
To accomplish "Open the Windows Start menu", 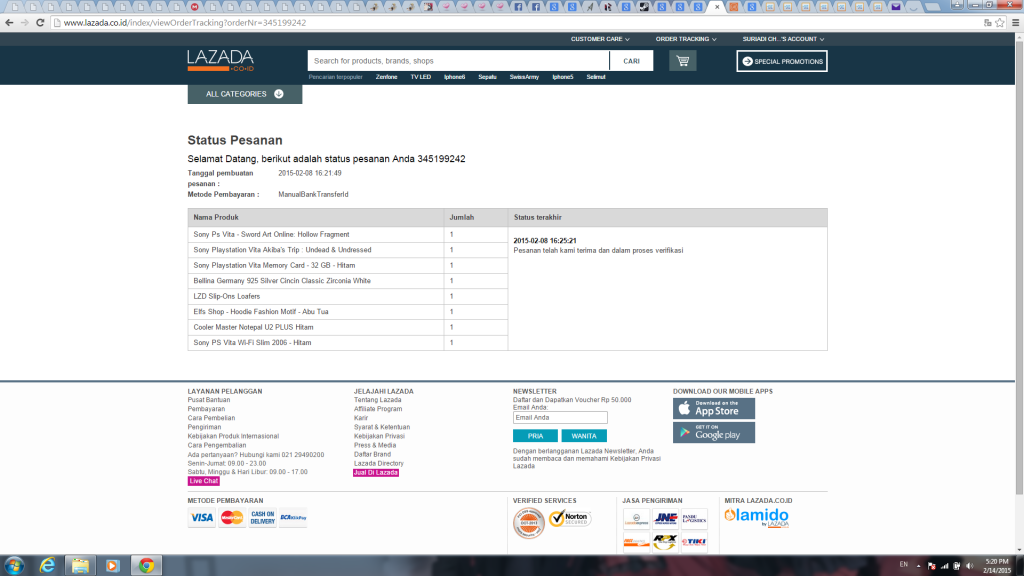I will tap(14, 566).
